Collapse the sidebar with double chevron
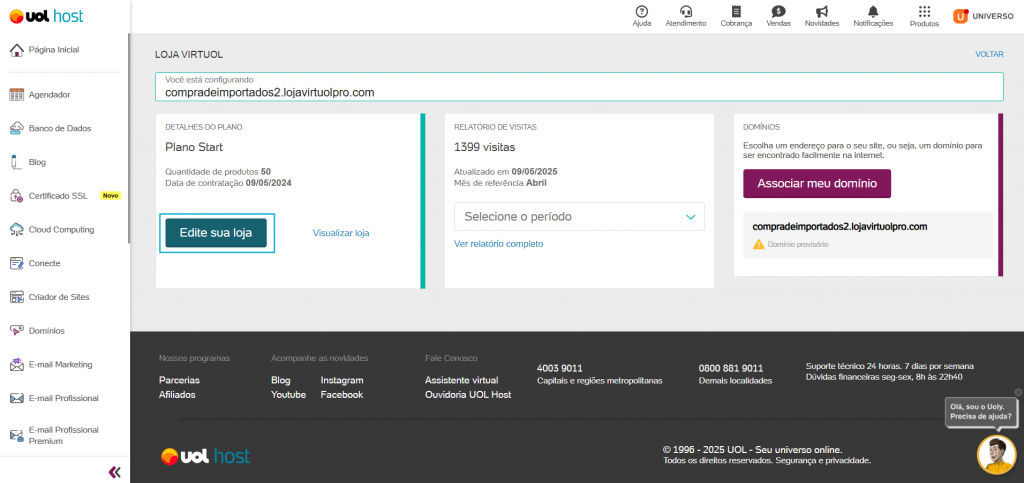 click(114, 472)
